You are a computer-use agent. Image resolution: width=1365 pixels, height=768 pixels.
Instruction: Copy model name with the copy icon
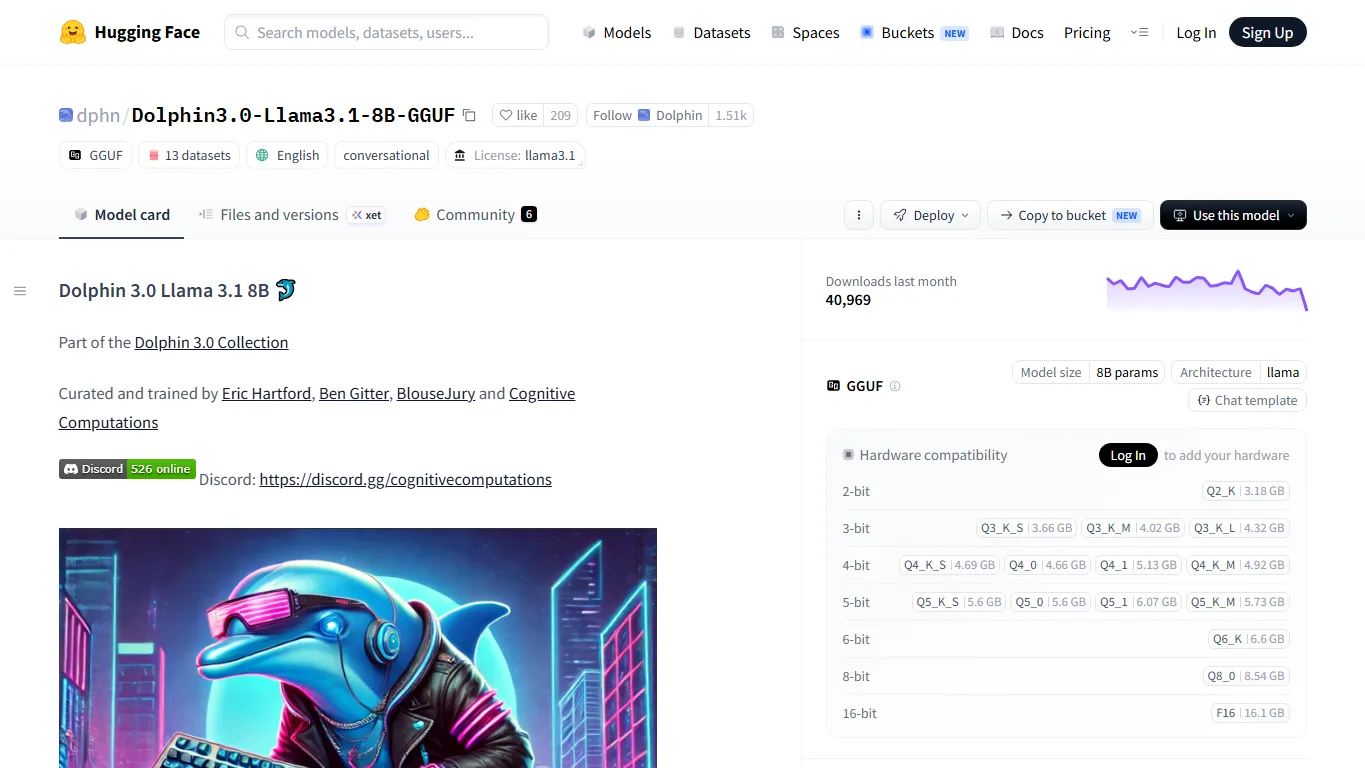469,115
